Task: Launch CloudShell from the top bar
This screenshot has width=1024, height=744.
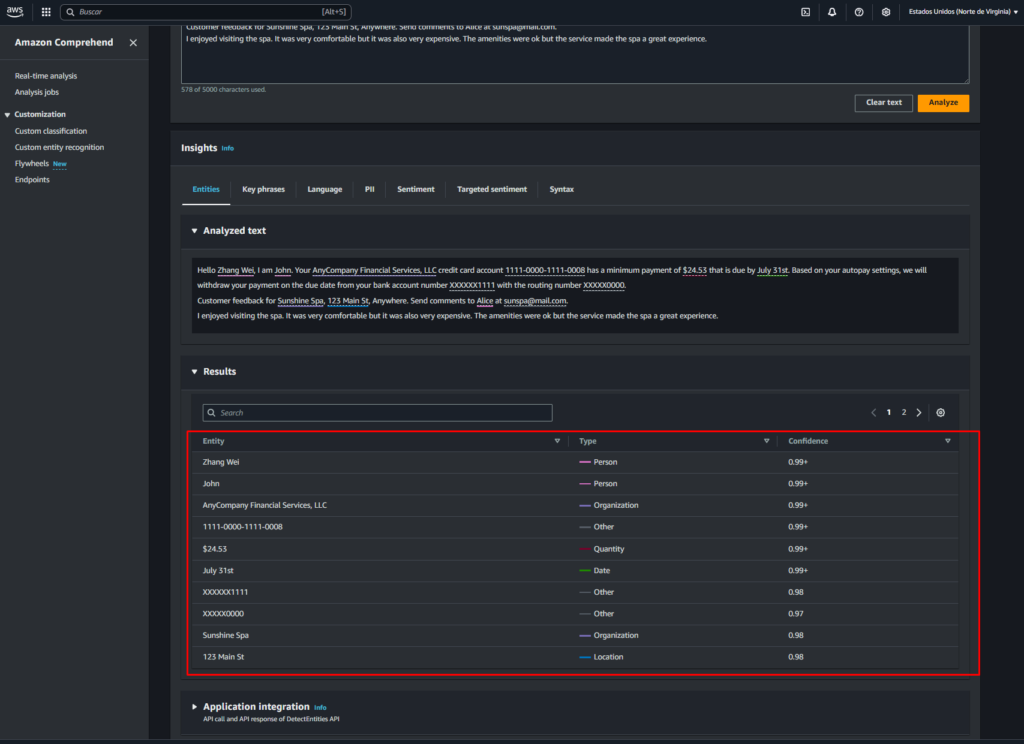Action: [806, 12]
